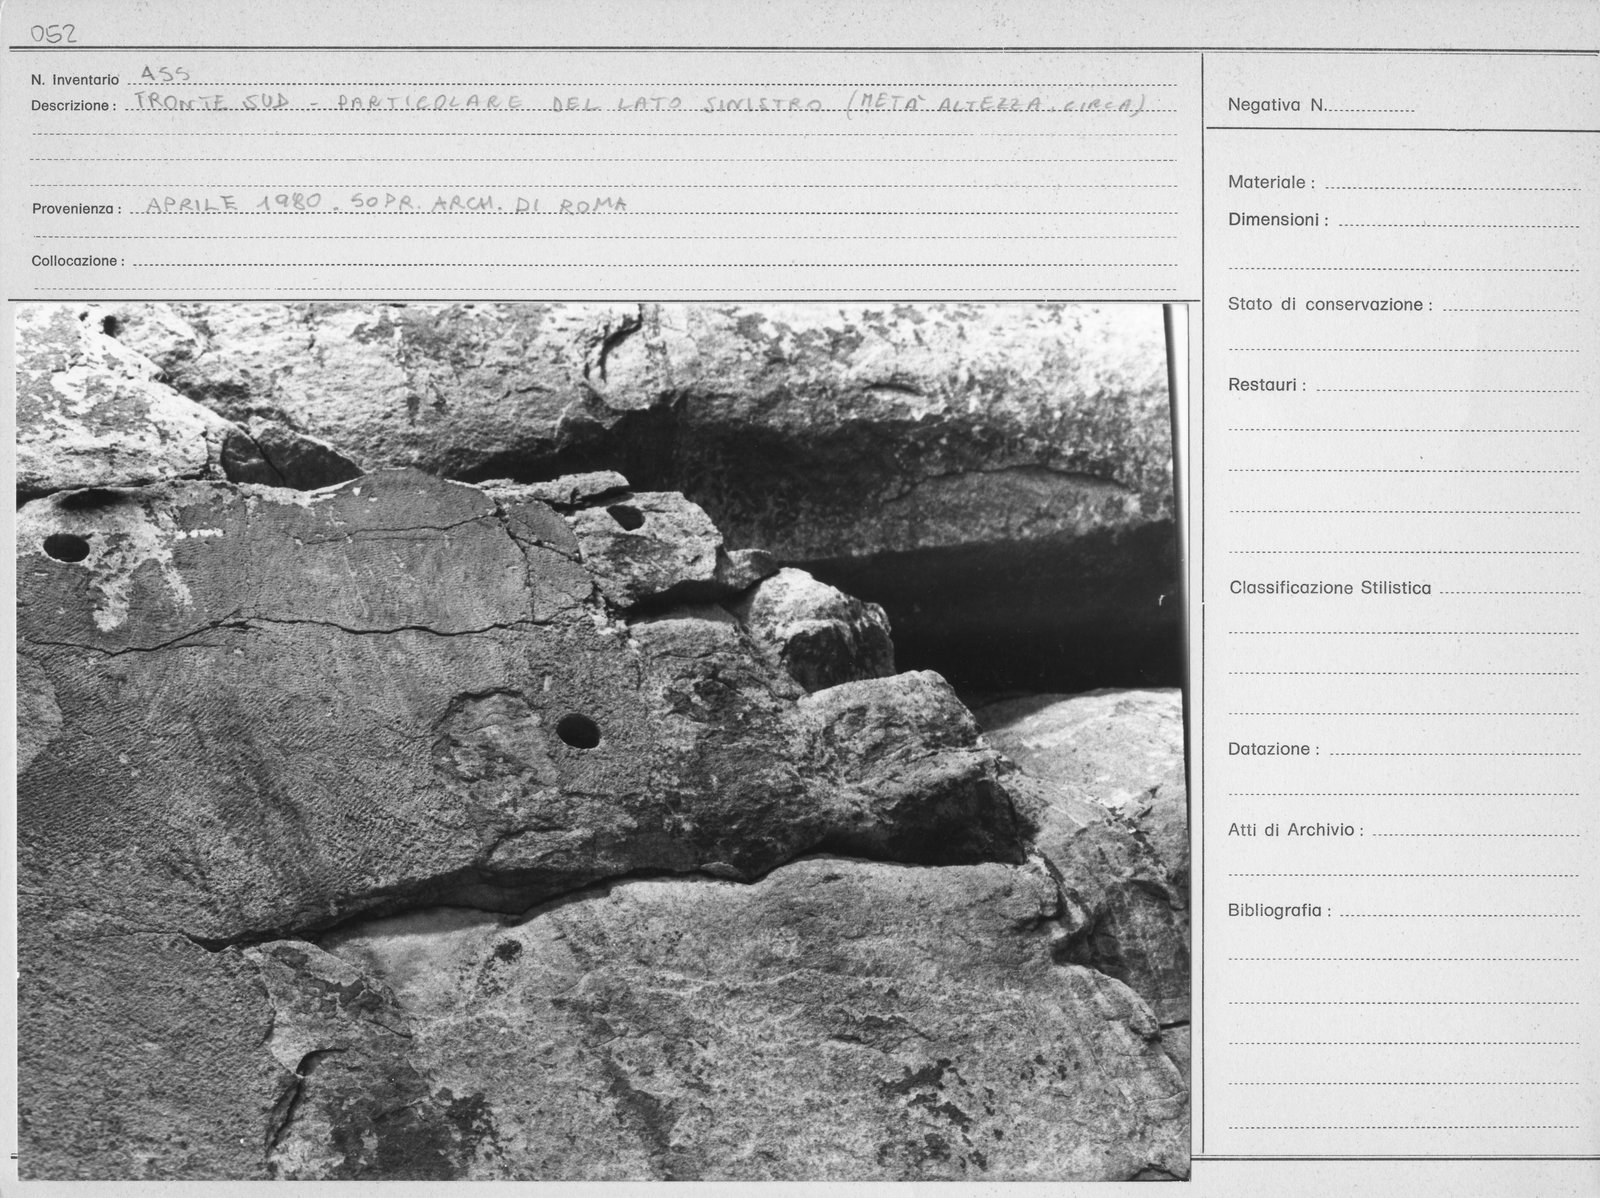Select the 'Provenienza' label
This screenshot has height=1198, width=1600.
[x=76, y=210]
